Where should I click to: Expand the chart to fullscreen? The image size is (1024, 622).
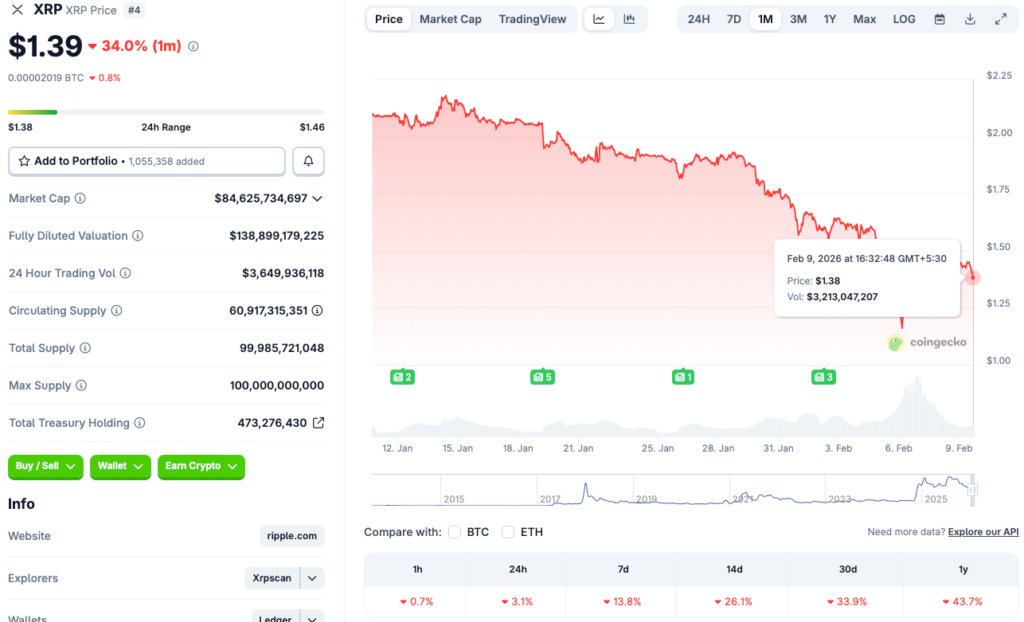[x=1000, y=18]
